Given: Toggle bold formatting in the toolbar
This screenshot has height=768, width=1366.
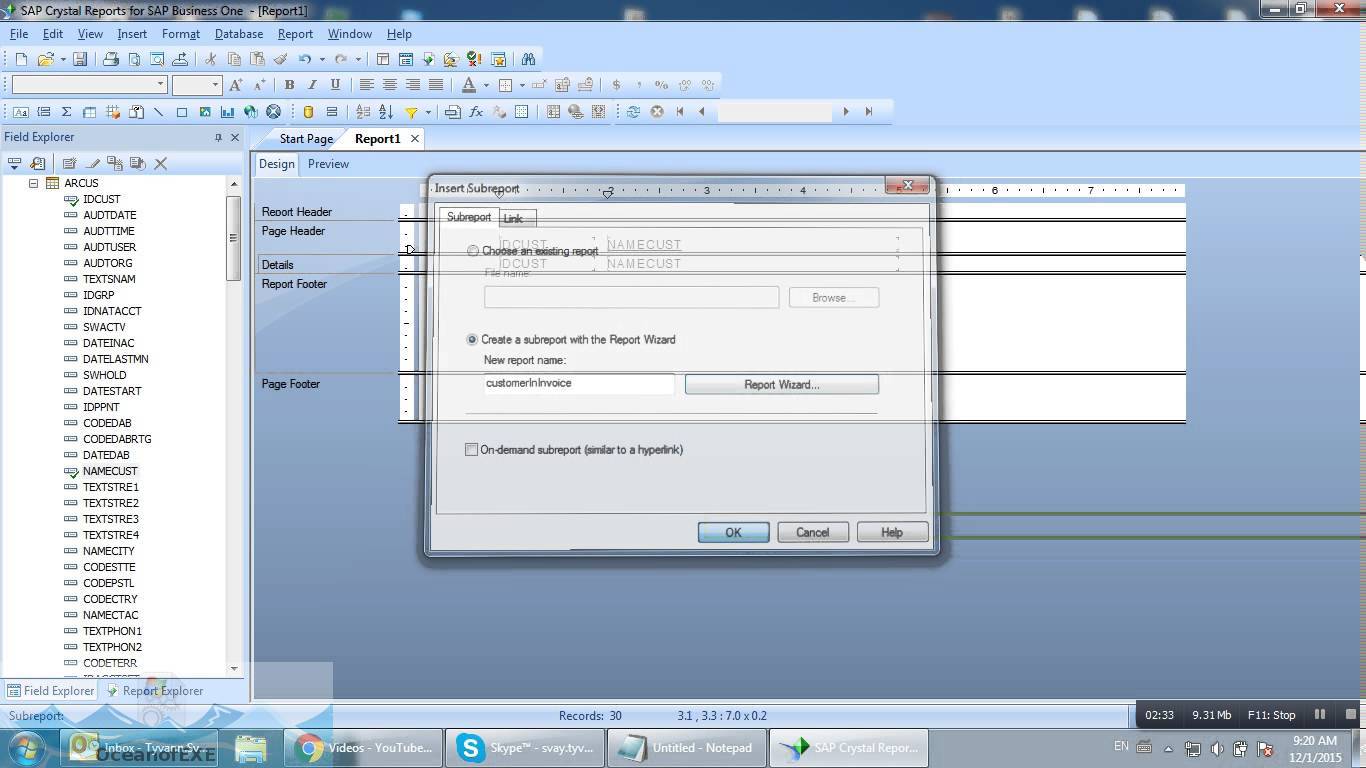Looking at the screenshot, I should [x=289, y=84].
